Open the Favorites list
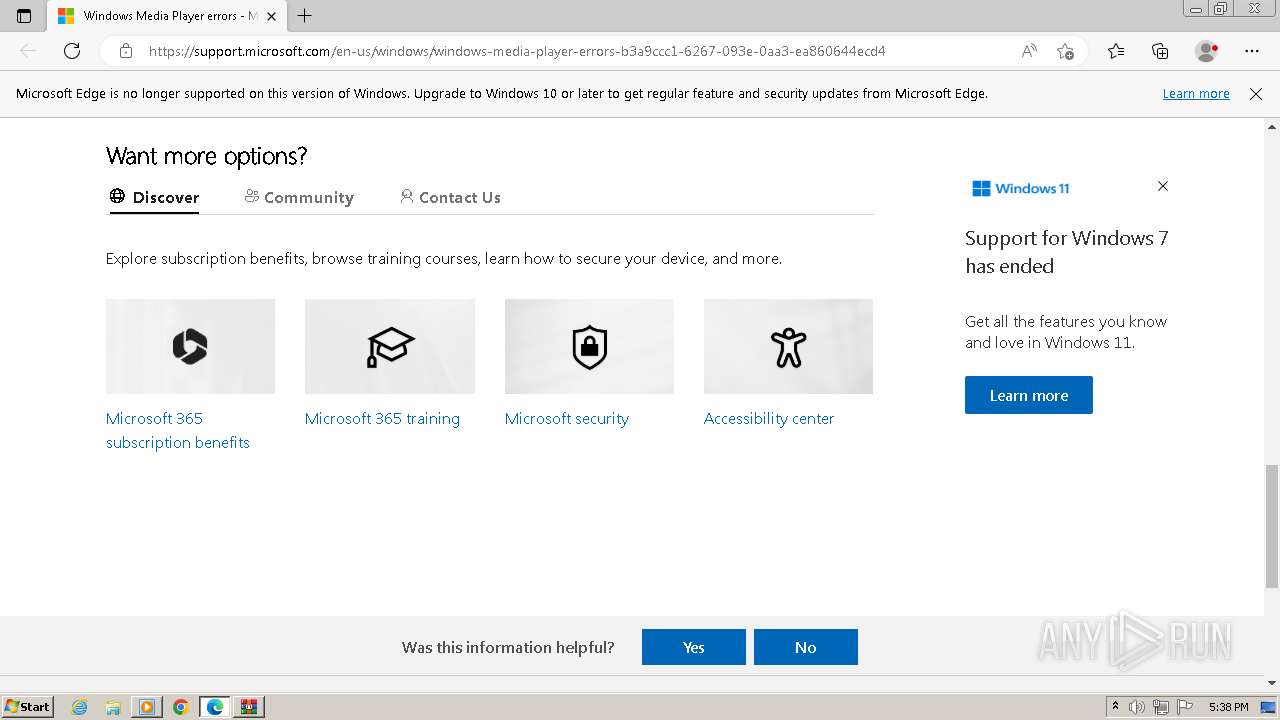Viewport: 1280px width, 720px height. pyautogui.click(x=1116, y=51)
